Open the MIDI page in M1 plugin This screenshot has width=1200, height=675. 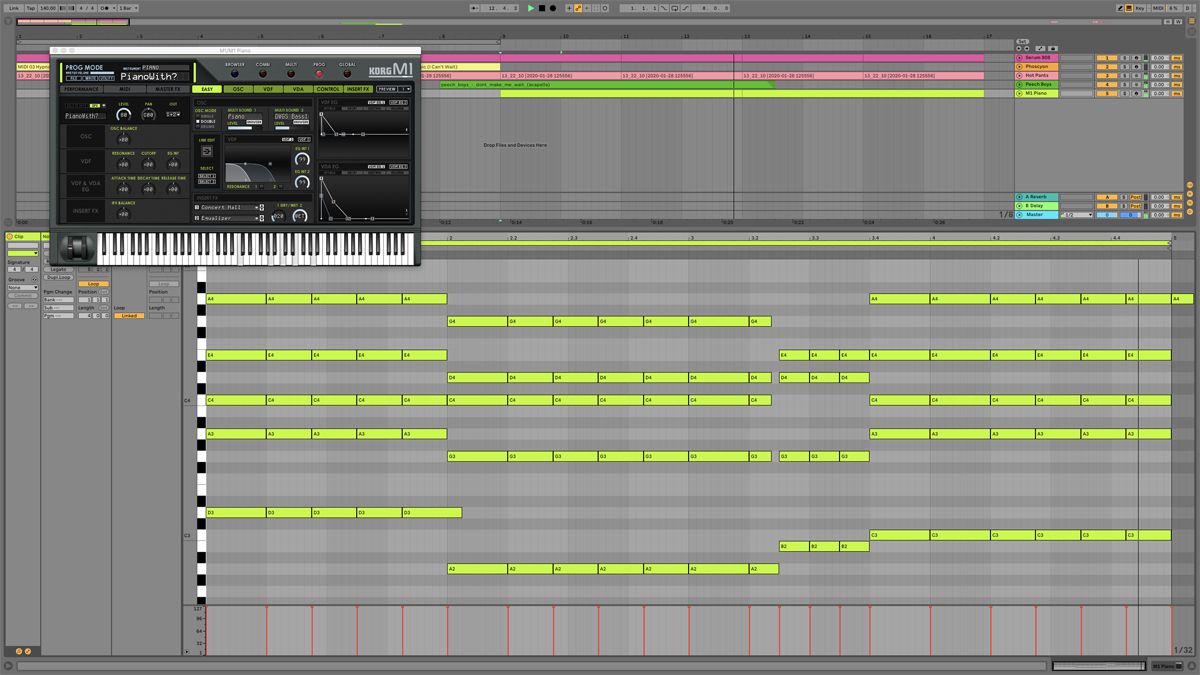click(x=125, y=89)
